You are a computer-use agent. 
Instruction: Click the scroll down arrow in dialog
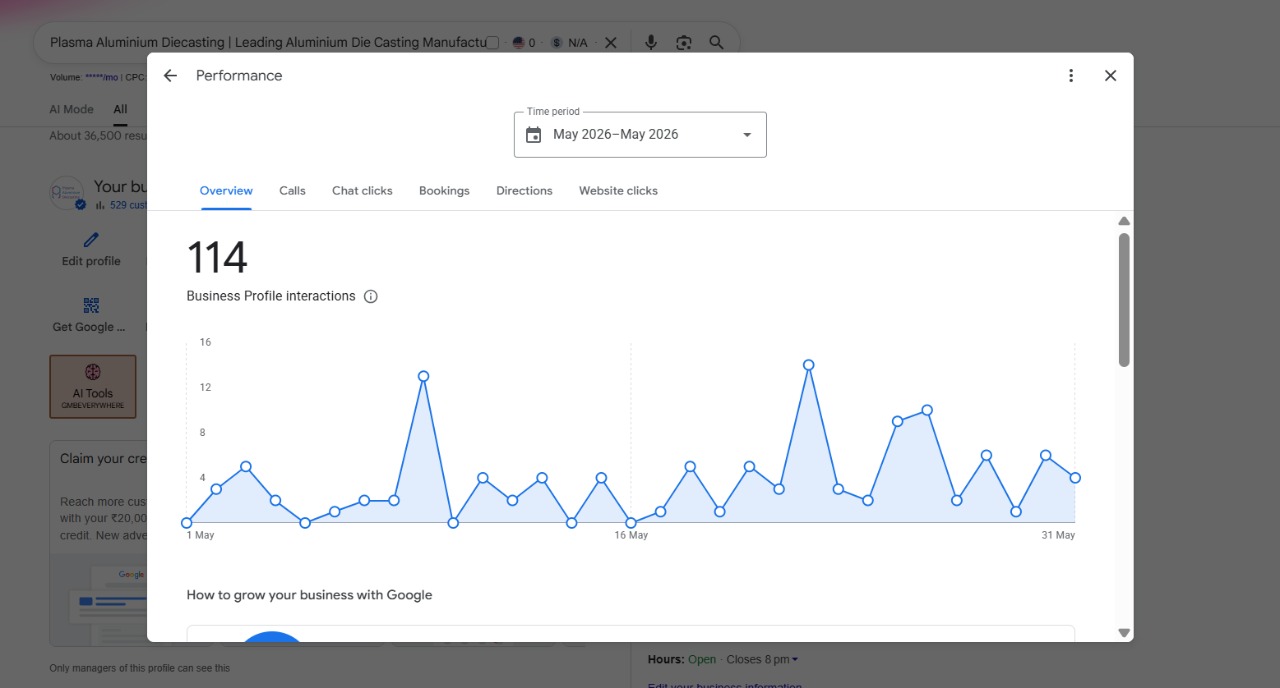[1124, 633]
